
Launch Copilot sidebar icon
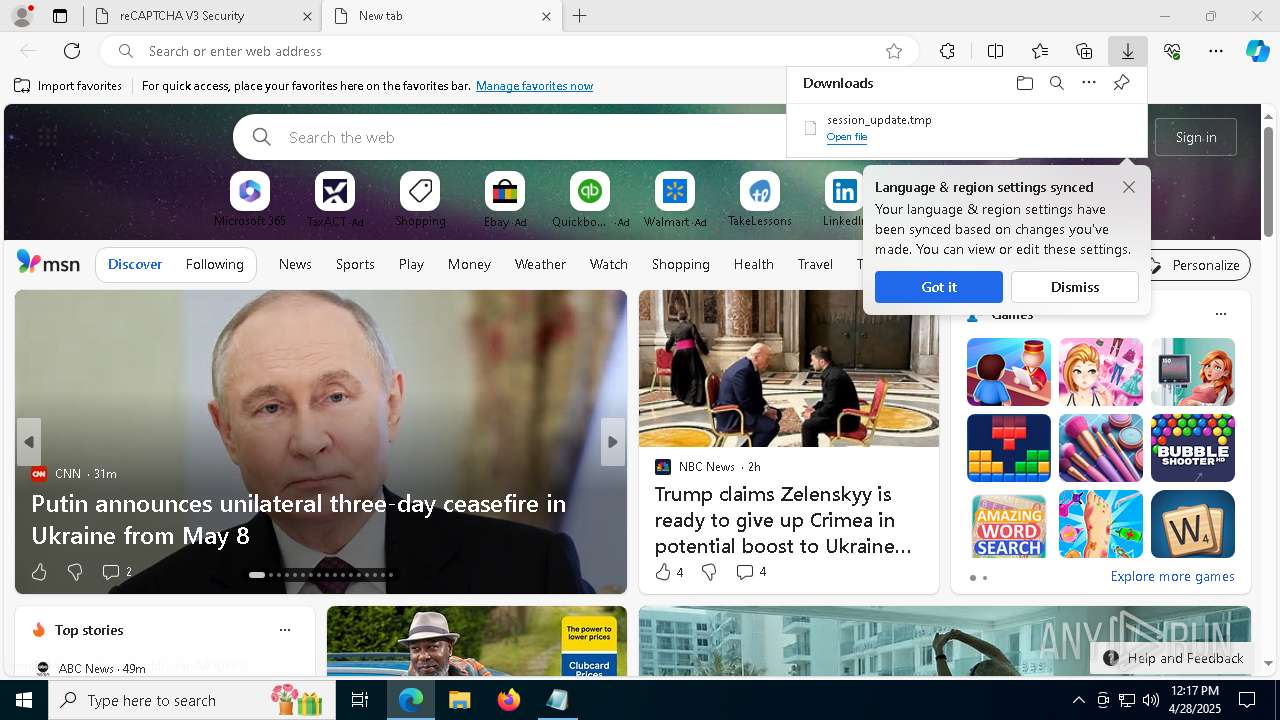(x=1257, y=51)
